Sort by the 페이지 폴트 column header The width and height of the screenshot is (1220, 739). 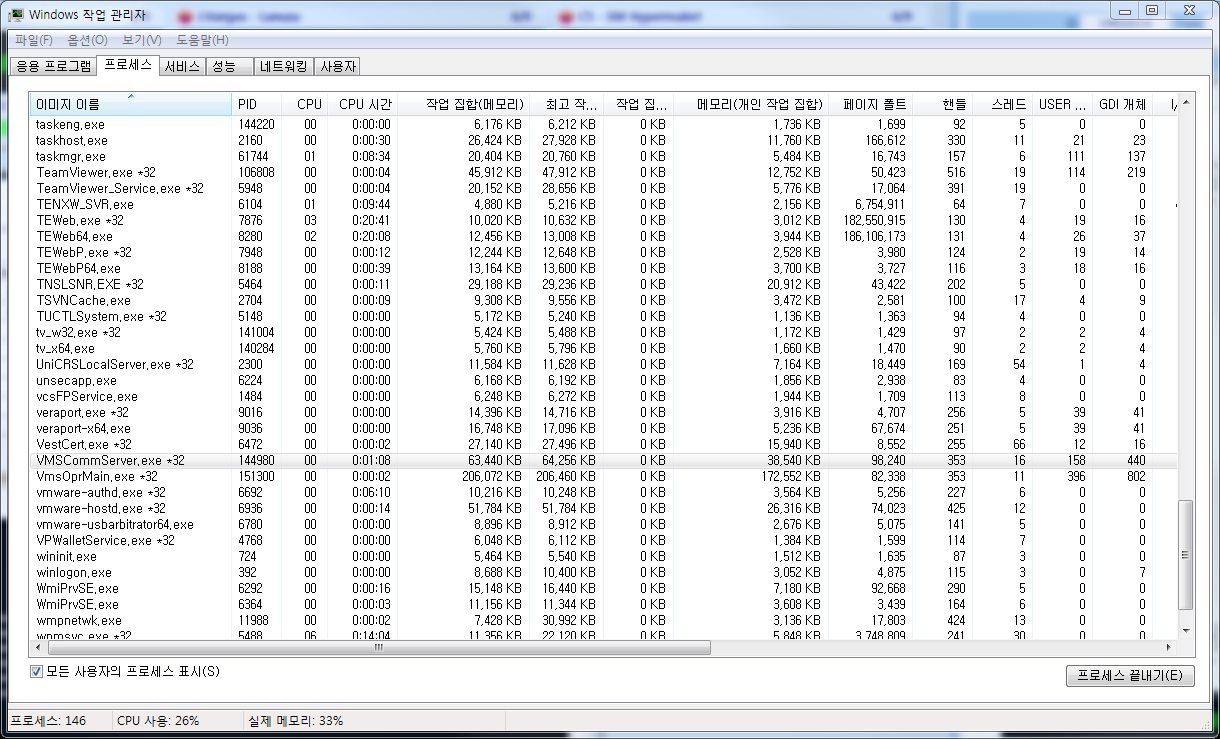pyautogui.click(x=870, y=105)
